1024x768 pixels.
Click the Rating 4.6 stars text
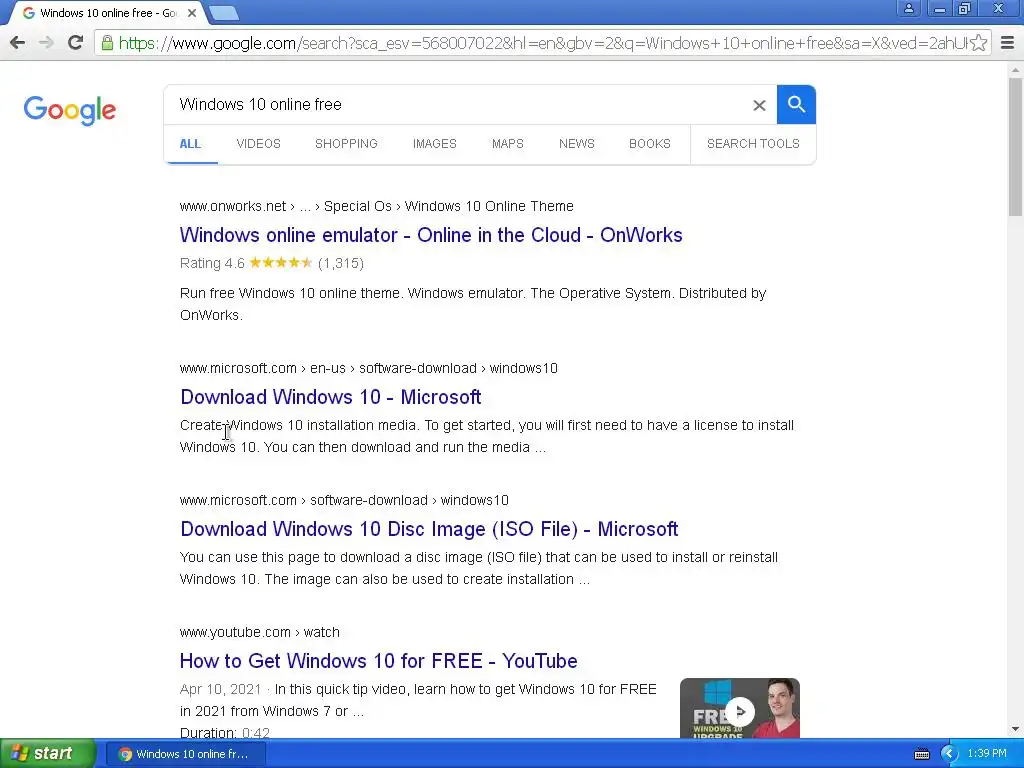coord(272,263)
